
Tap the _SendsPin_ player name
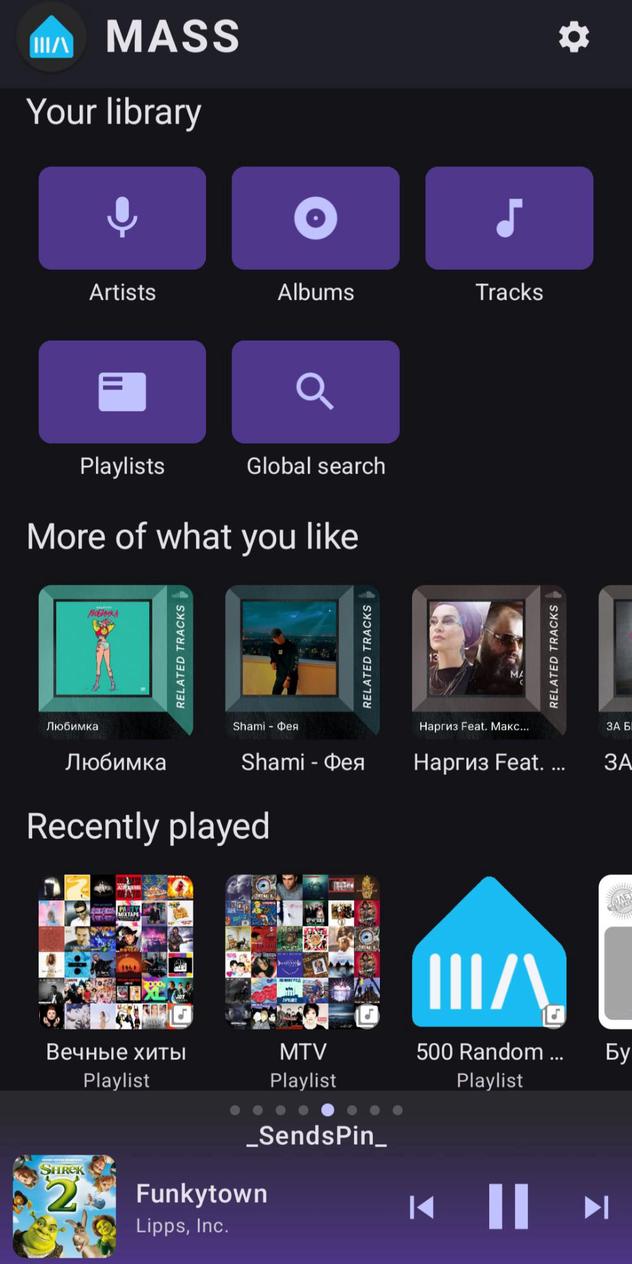[316, 1136]
